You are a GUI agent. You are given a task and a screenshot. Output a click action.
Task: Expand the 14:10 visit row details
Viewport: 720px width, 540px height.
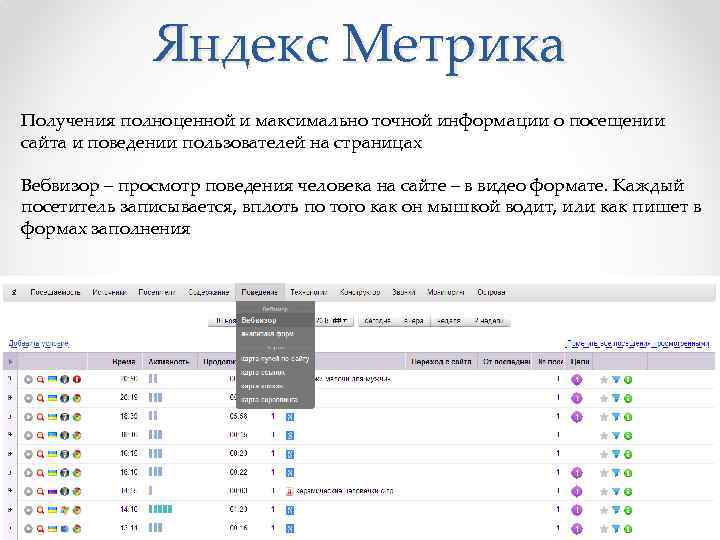coord(10,510)
